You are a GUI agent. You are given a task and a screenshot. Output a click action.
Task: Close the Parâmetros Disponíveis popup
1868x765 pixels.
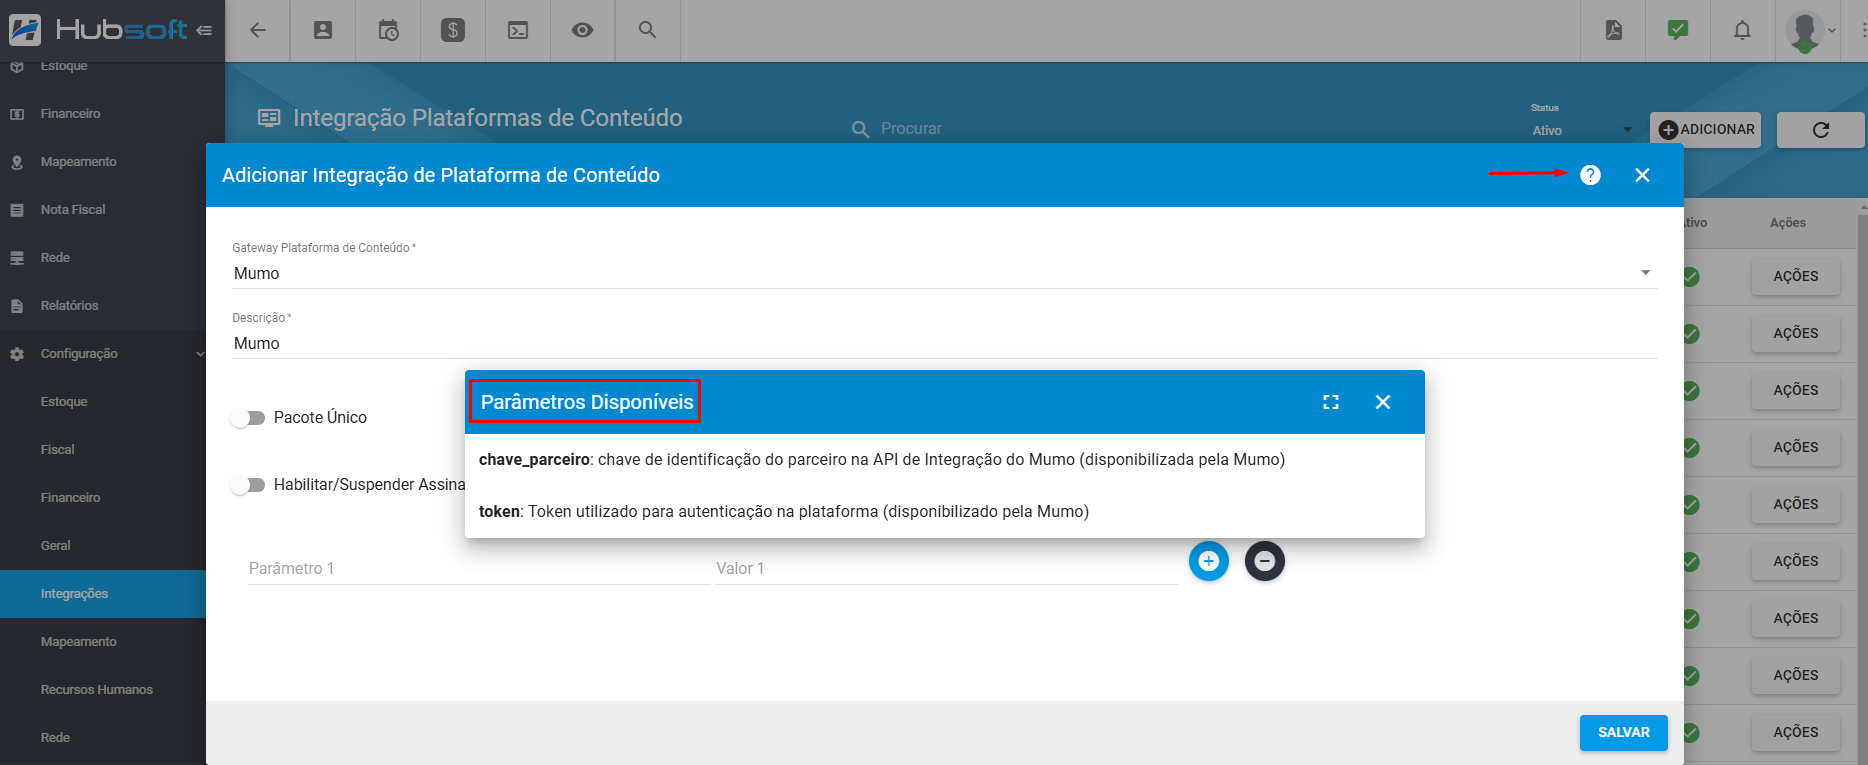click(1383, 402)
